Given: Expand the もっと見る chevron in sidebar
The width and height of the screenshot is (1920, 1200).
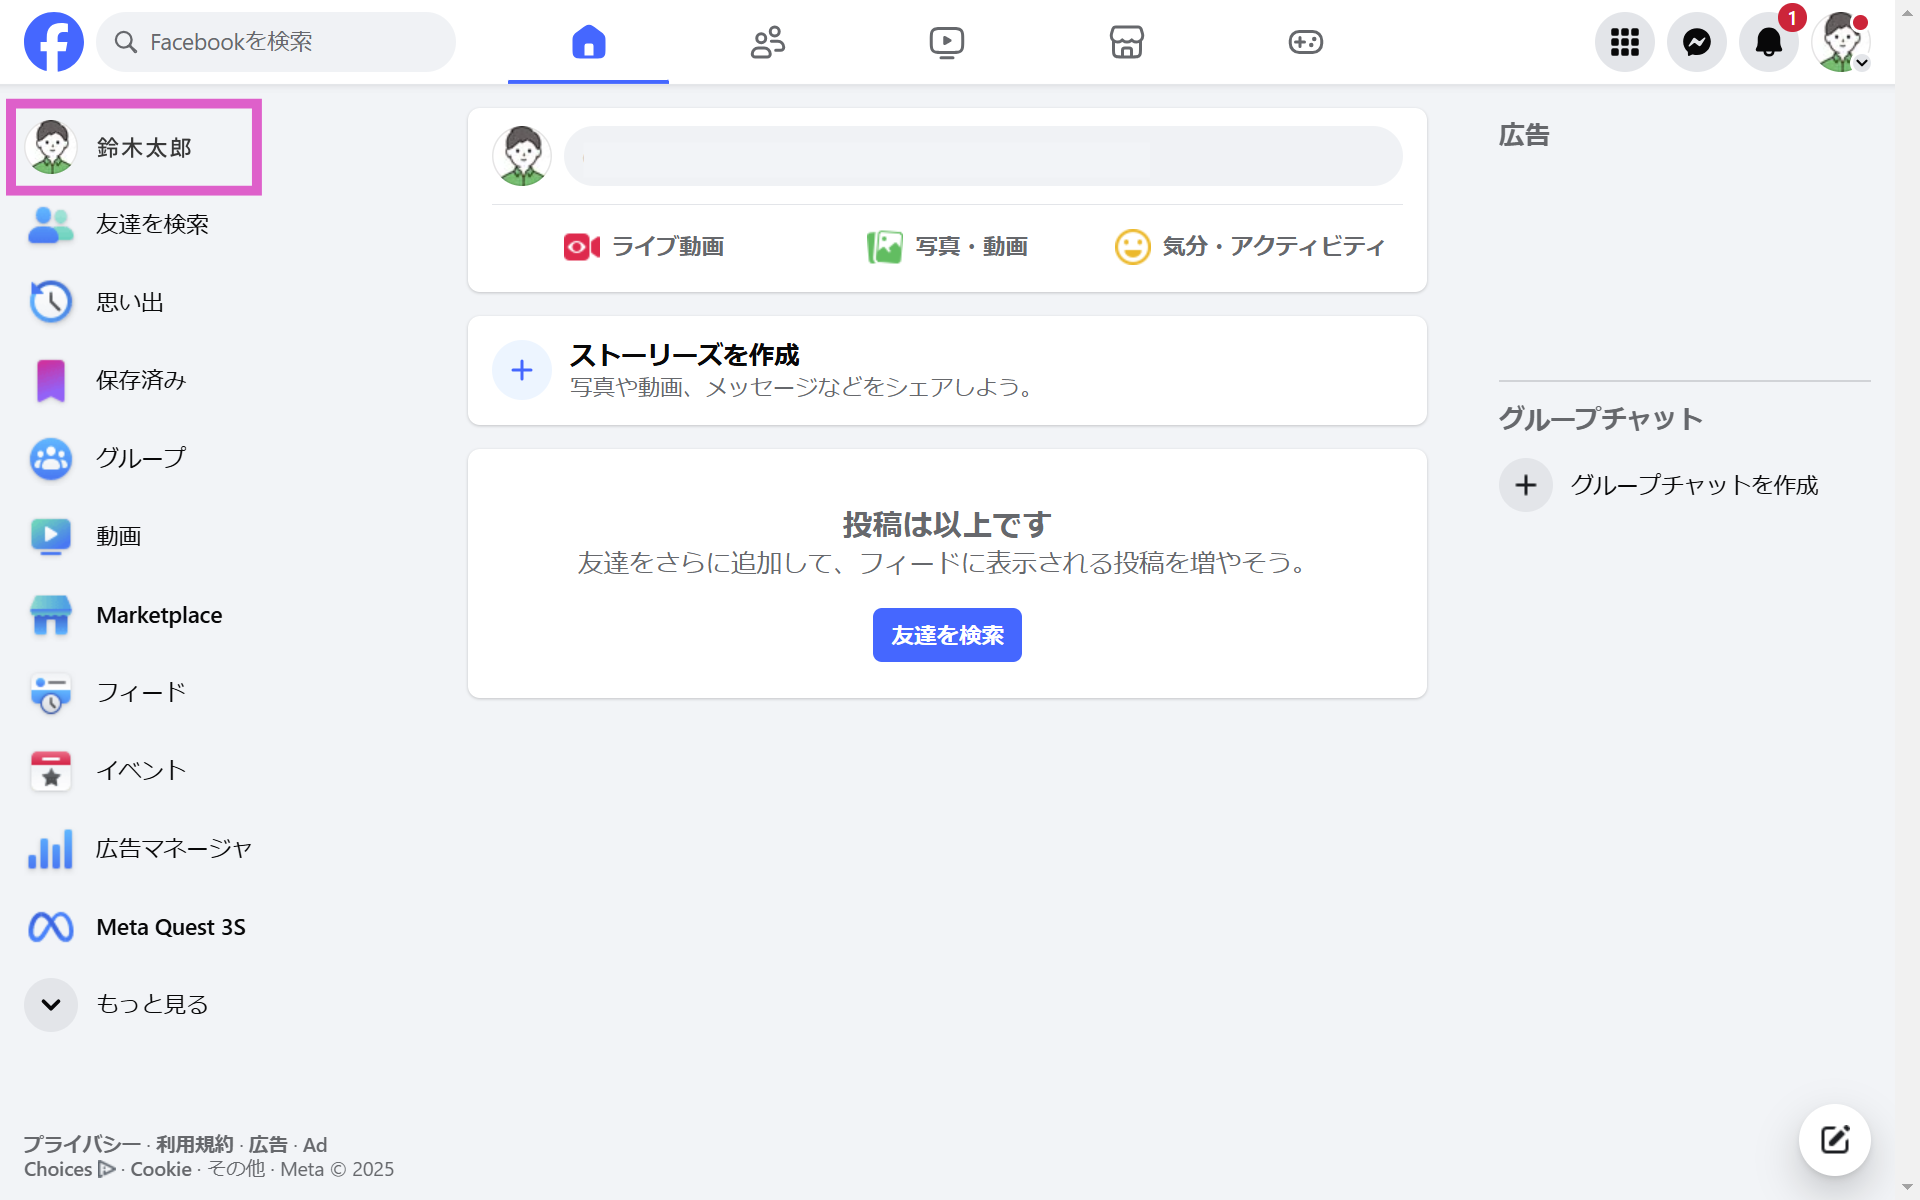Looking at the screenshot, I should pyautogui.click(x=51, y=1004).
